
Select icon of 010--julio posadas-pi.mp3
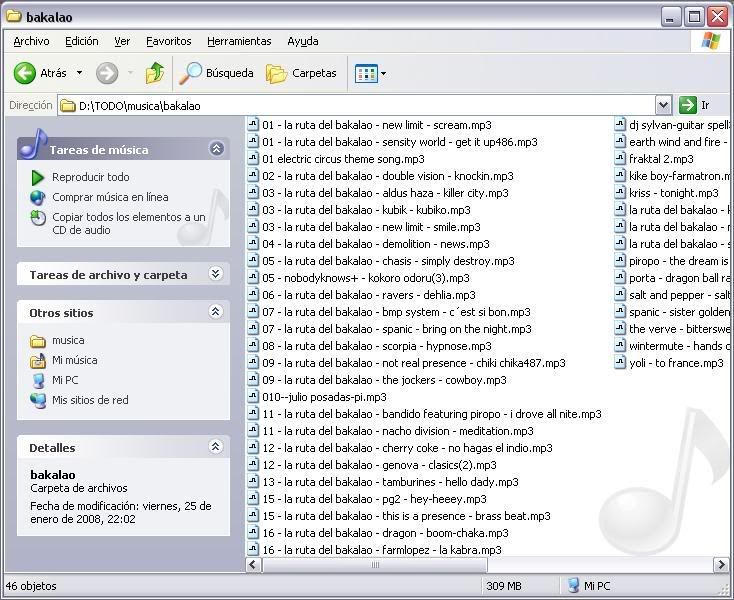pyautogui.click(x=253, y=396)
